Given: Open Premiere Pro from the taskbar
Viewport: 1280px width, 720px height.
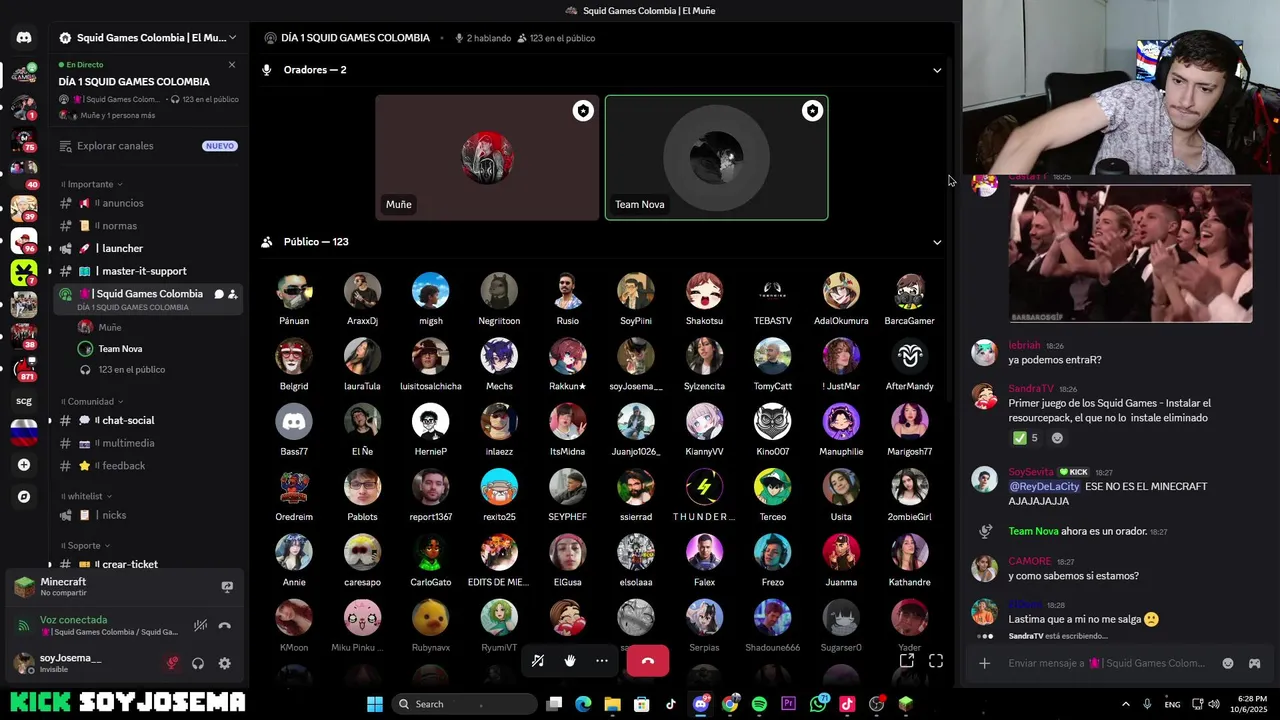Looking at the screenshot, I should click(788, 704).
